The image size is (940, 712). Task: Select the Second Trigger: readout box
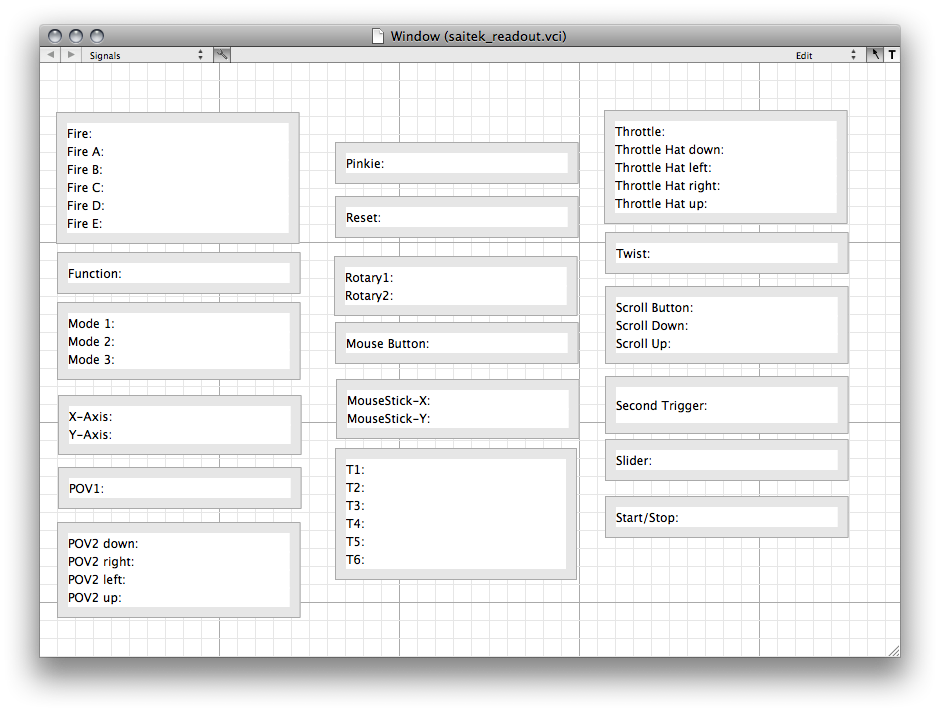click(x=727, y=405)
